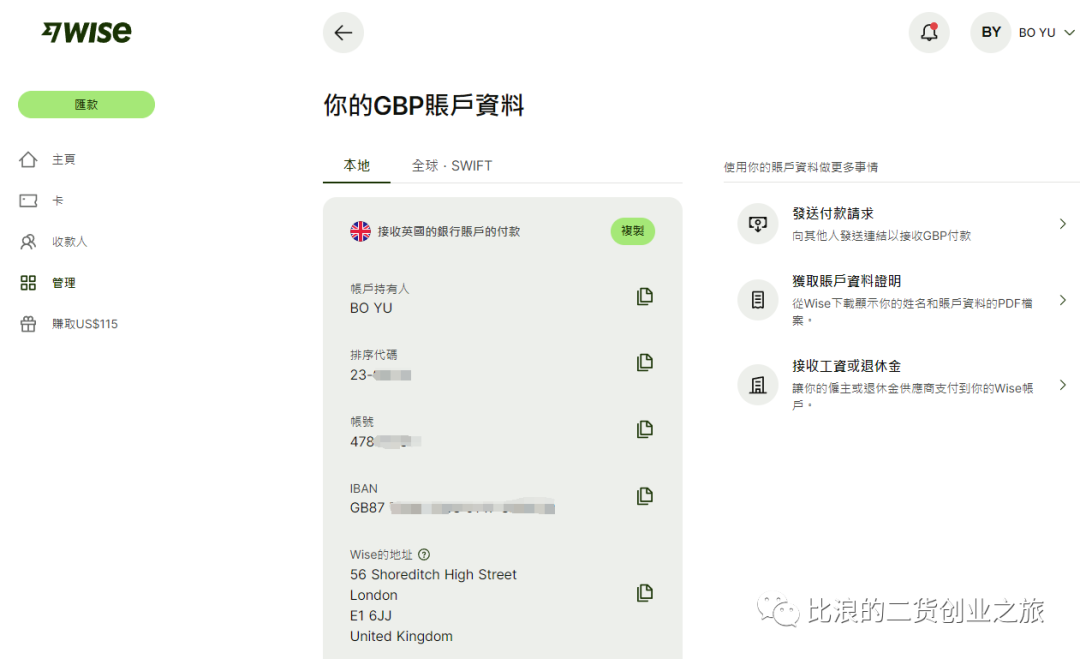This screenshot has height=659, width=1080.
Task: Click the 使用你的賬戶資料做更多事情 label
Action: click(800, 167)
